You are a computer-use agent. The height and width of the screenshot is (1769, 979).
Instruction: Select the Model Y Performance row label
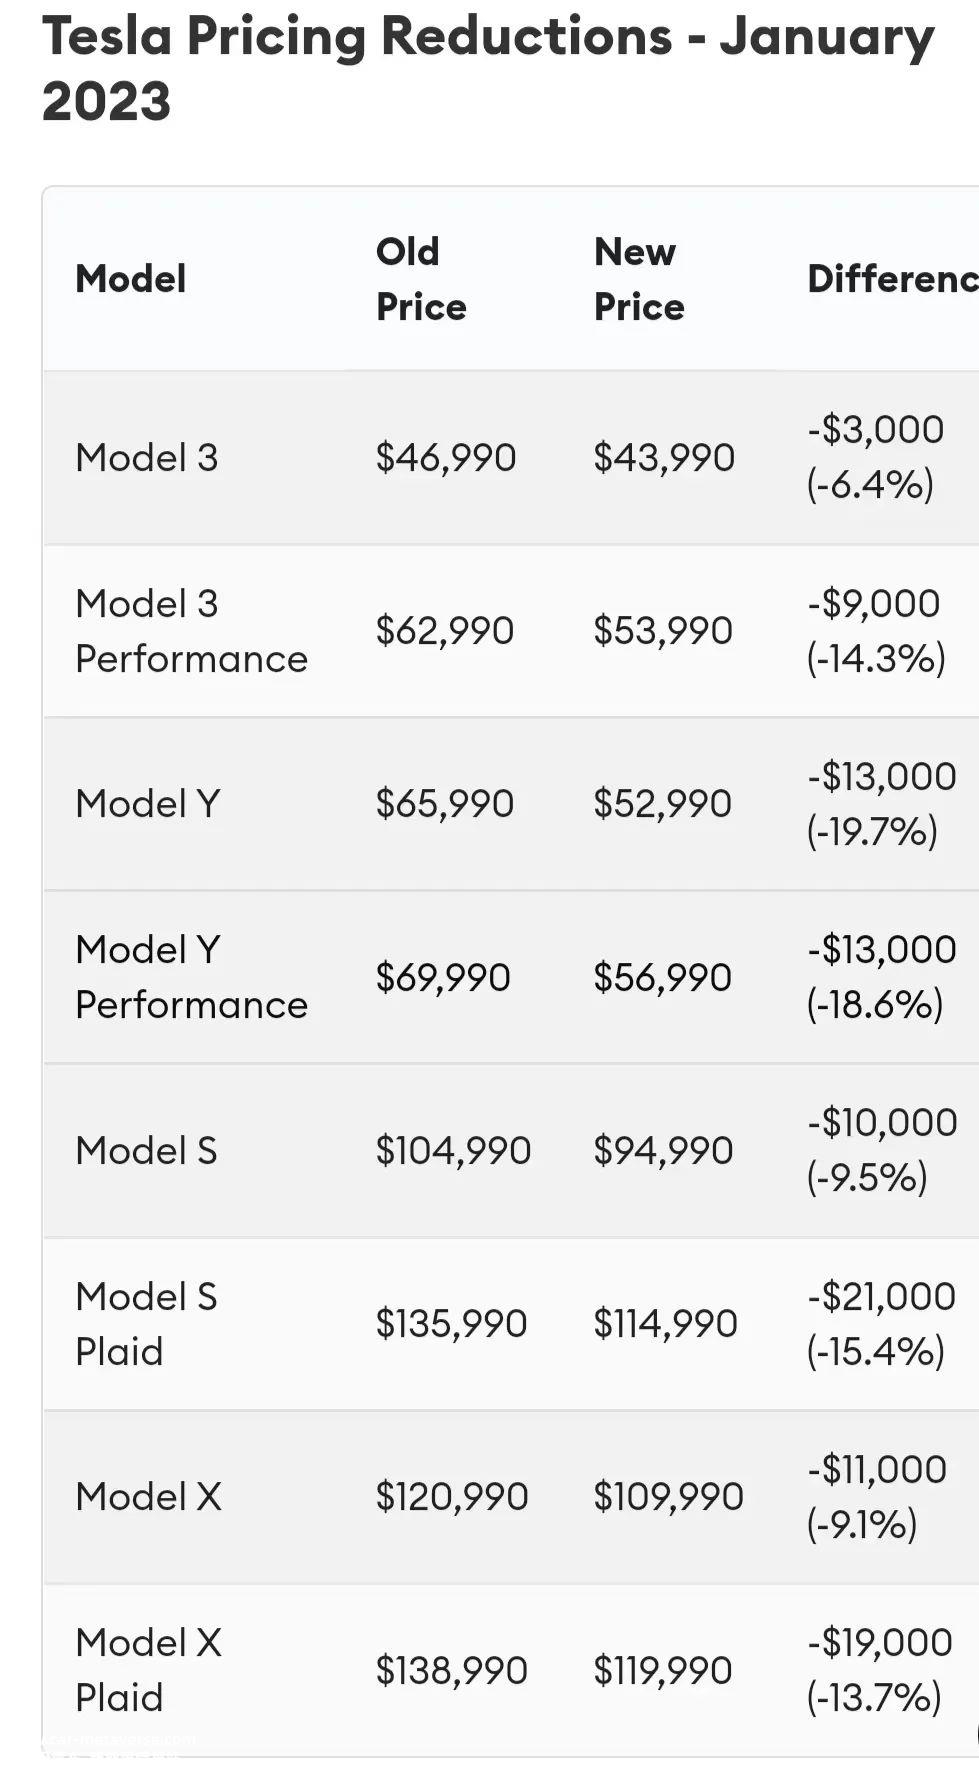pos(192,977)
